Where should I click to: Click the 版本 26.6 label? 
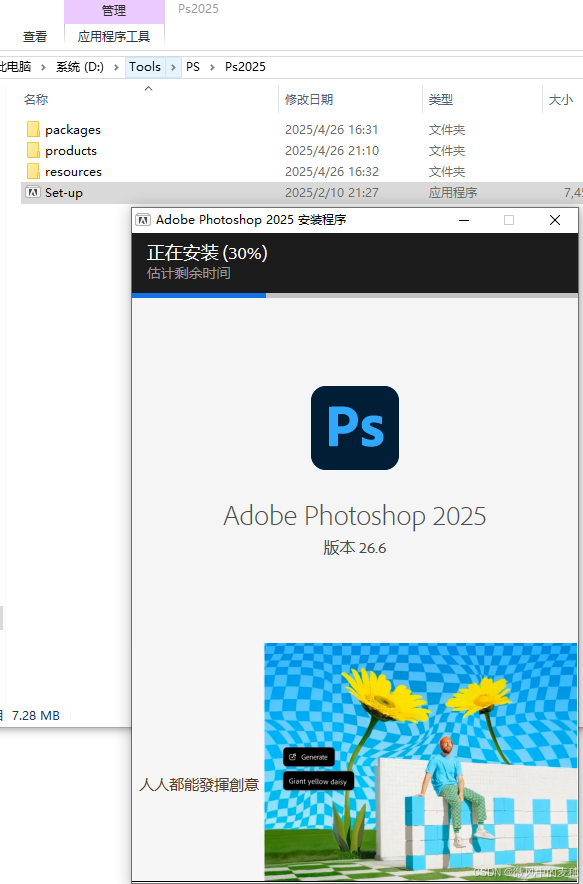[355, 547]
